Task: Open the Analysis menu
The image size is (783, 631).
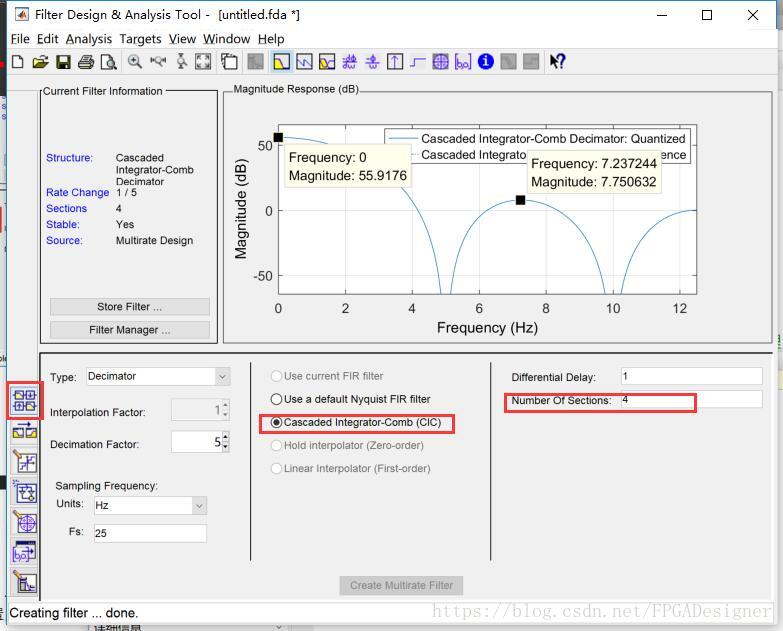Action: click(89, 39)
